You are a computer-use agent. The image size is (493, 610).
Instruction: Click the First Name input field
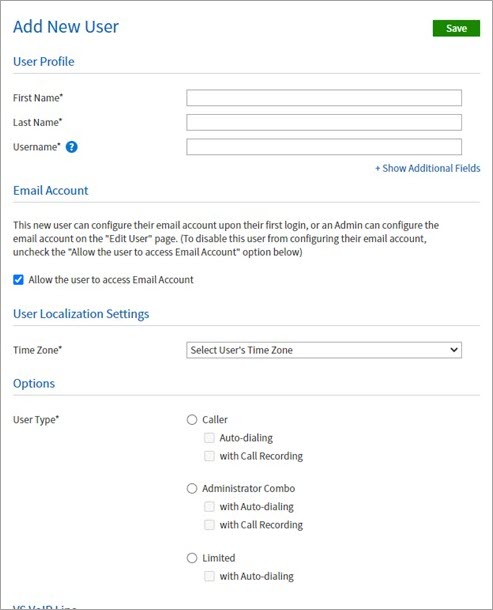pyautogui.click(x=324, y=98)
